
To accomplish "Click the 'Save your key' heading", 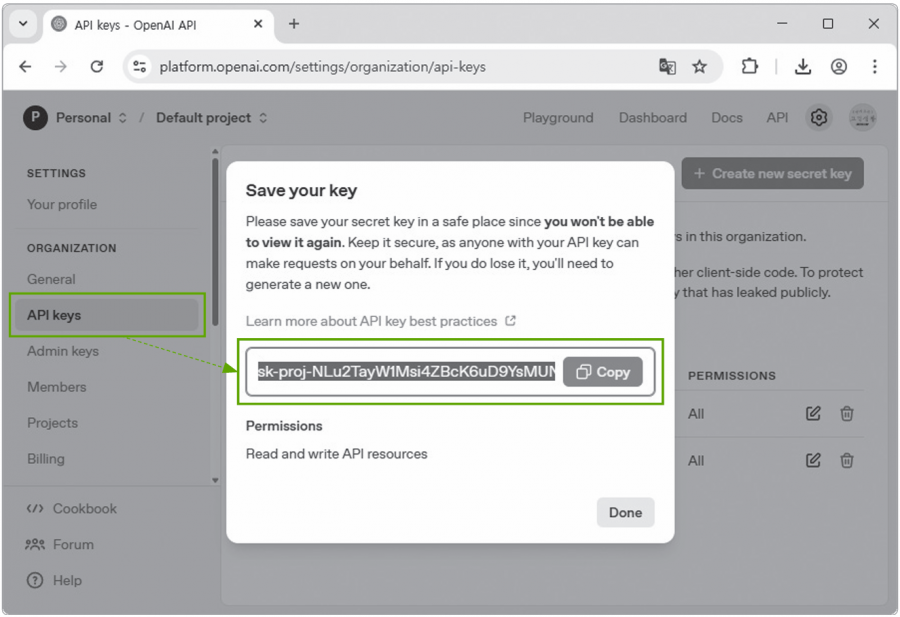I will [301, 191].
